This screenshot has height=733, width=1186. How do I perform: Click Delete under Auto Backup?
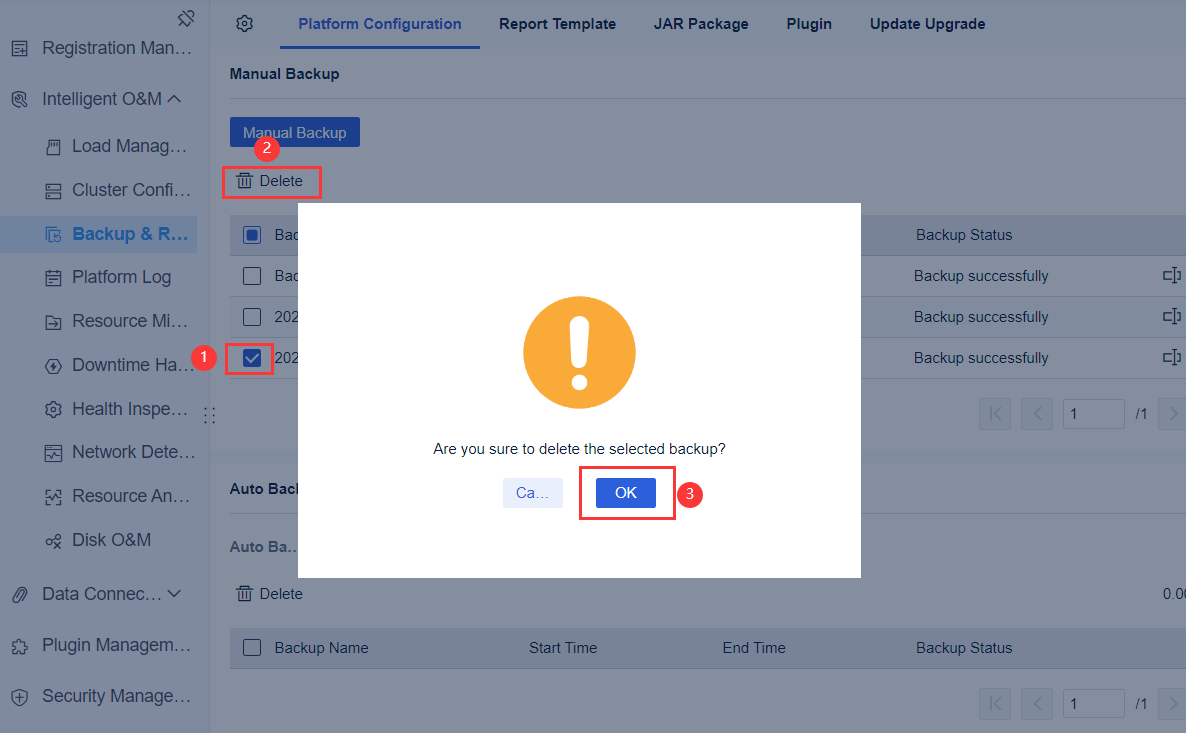click(270, 594)
